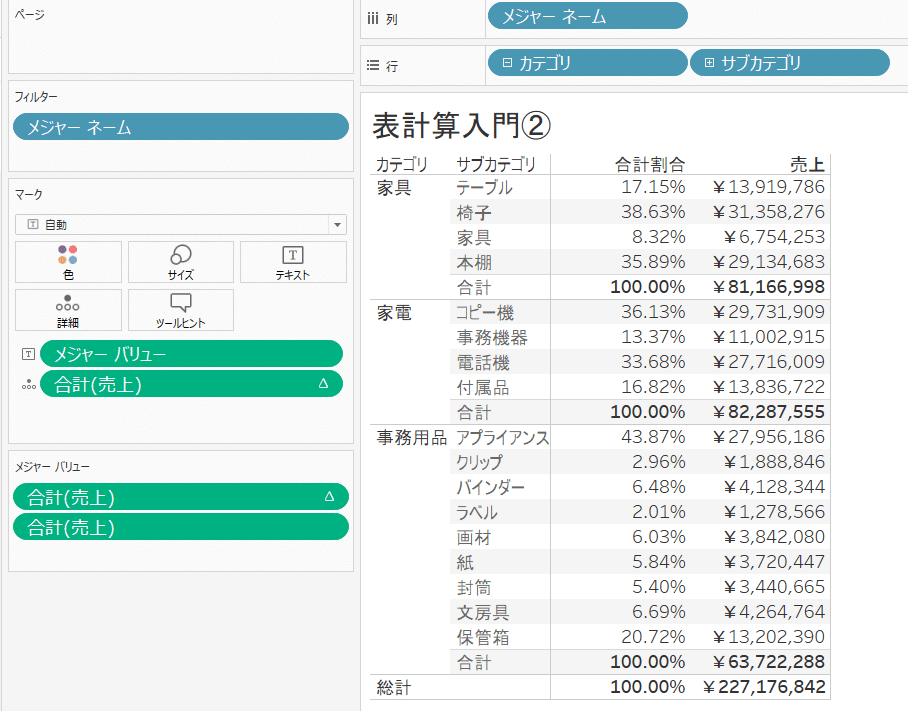Viewport: 908px width, 711px height.
Task: Select the カテゴリ pill label on rows
Action: [545, 63]
